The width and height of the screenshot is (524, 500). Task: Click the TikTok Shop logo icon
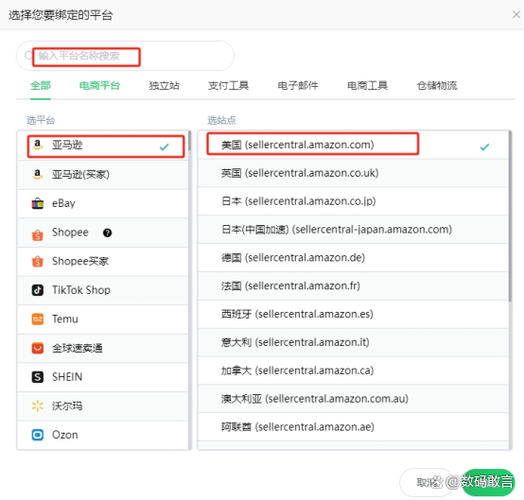pyautogui.click(x=37, y=290)
